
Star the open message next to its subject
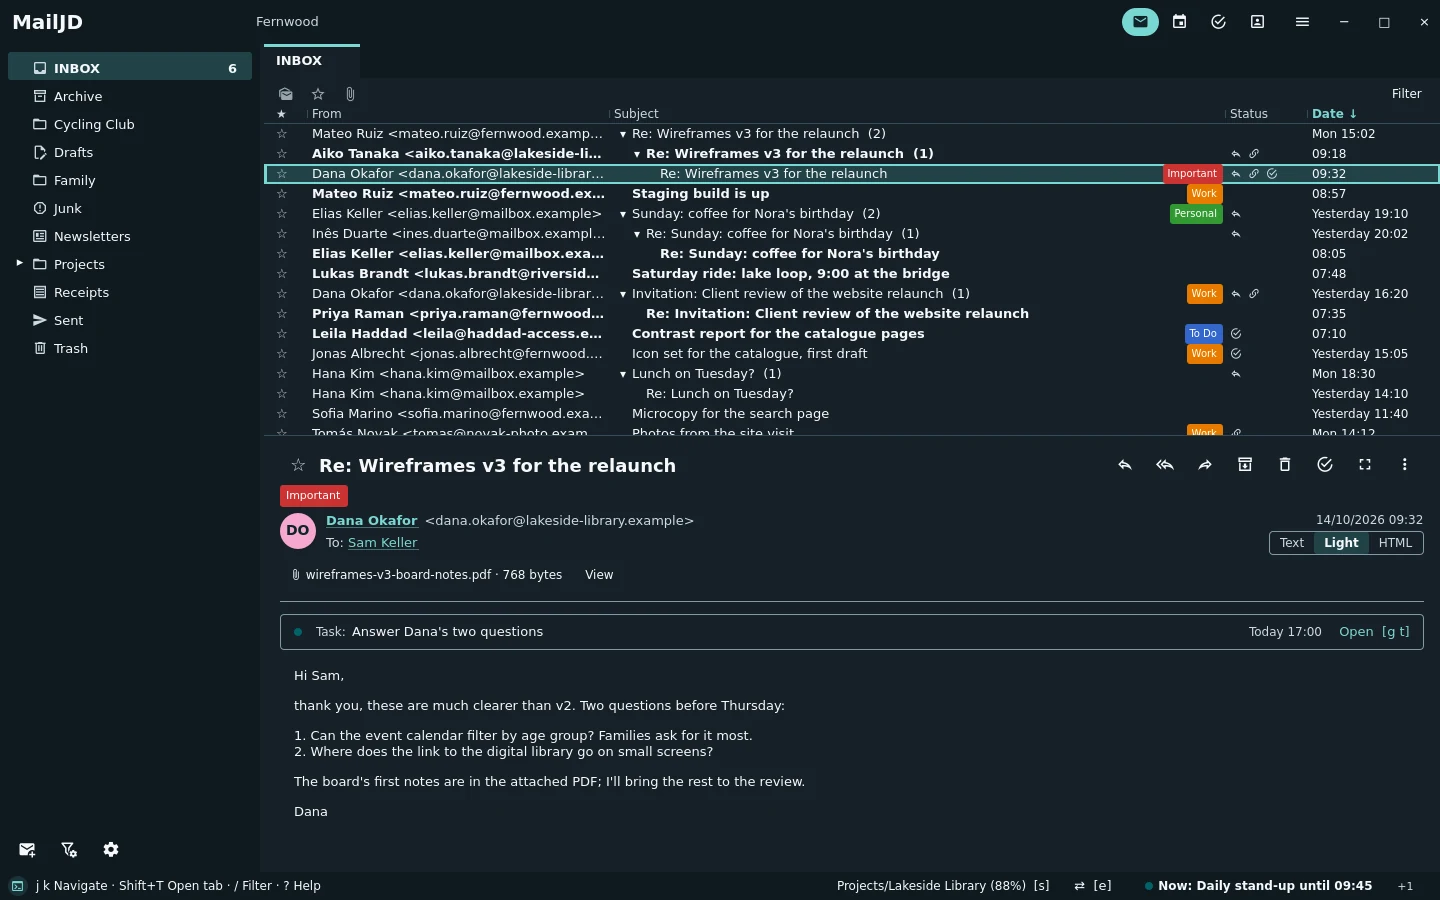point(298,465)
